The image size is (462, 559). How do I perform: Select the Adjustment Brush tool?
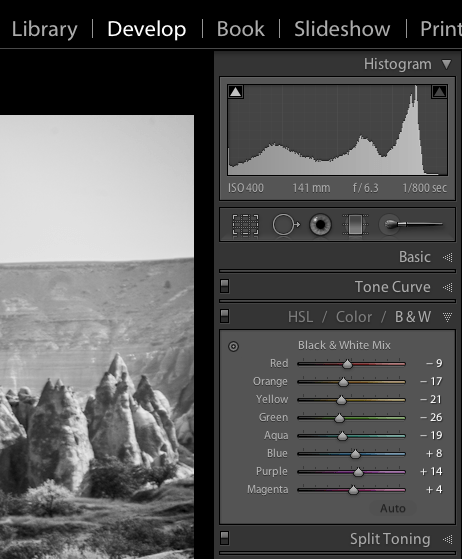click(411, 225)
